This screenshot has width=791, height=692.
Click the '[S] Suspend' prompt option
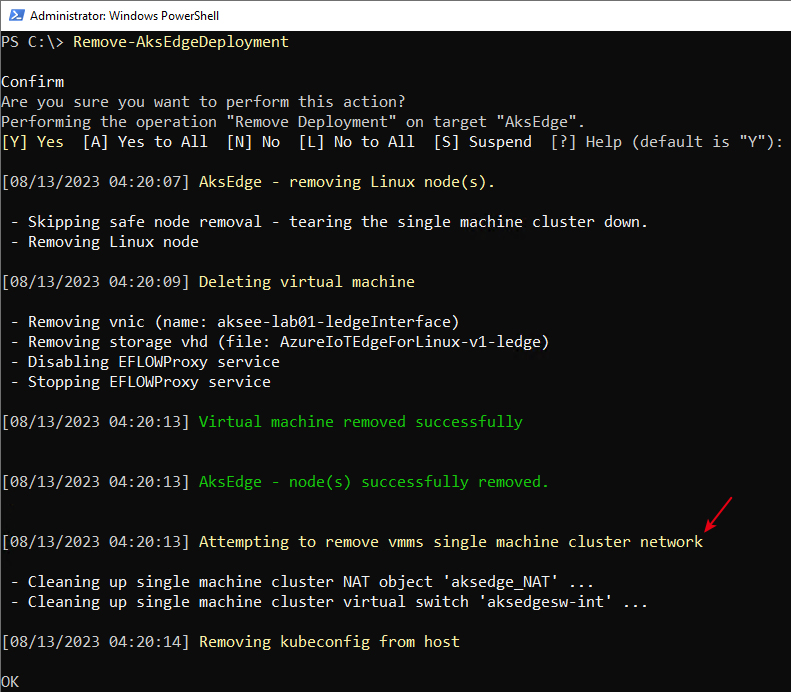(483, 142)
